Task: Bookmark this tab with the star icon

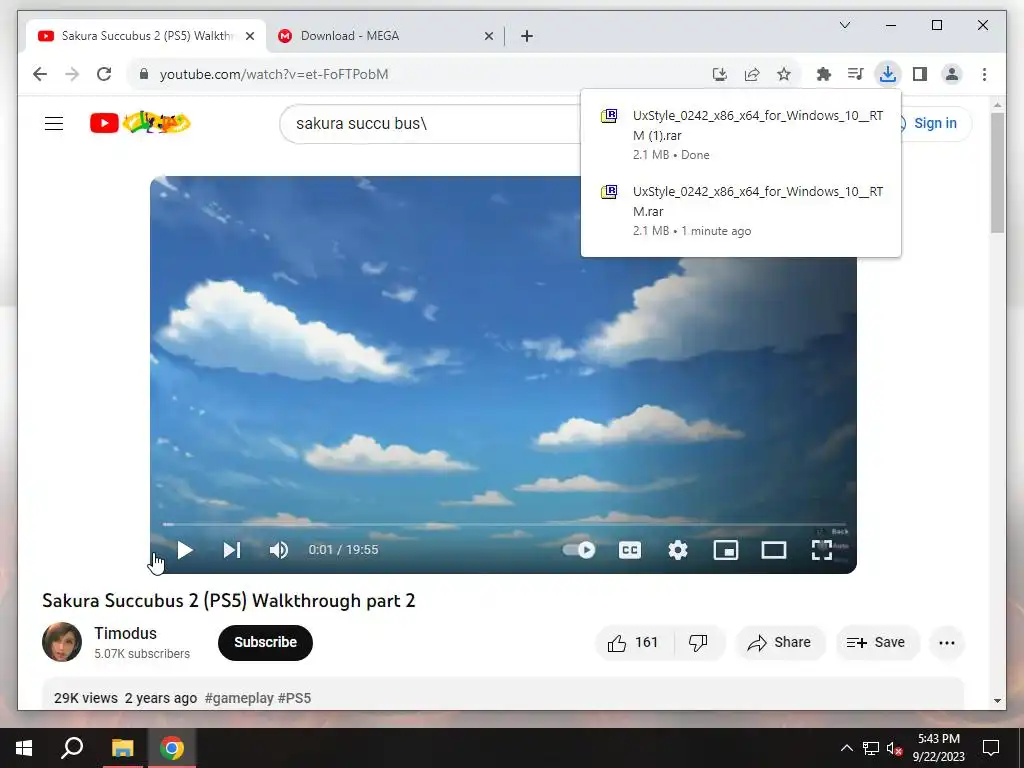Action: 784,74
